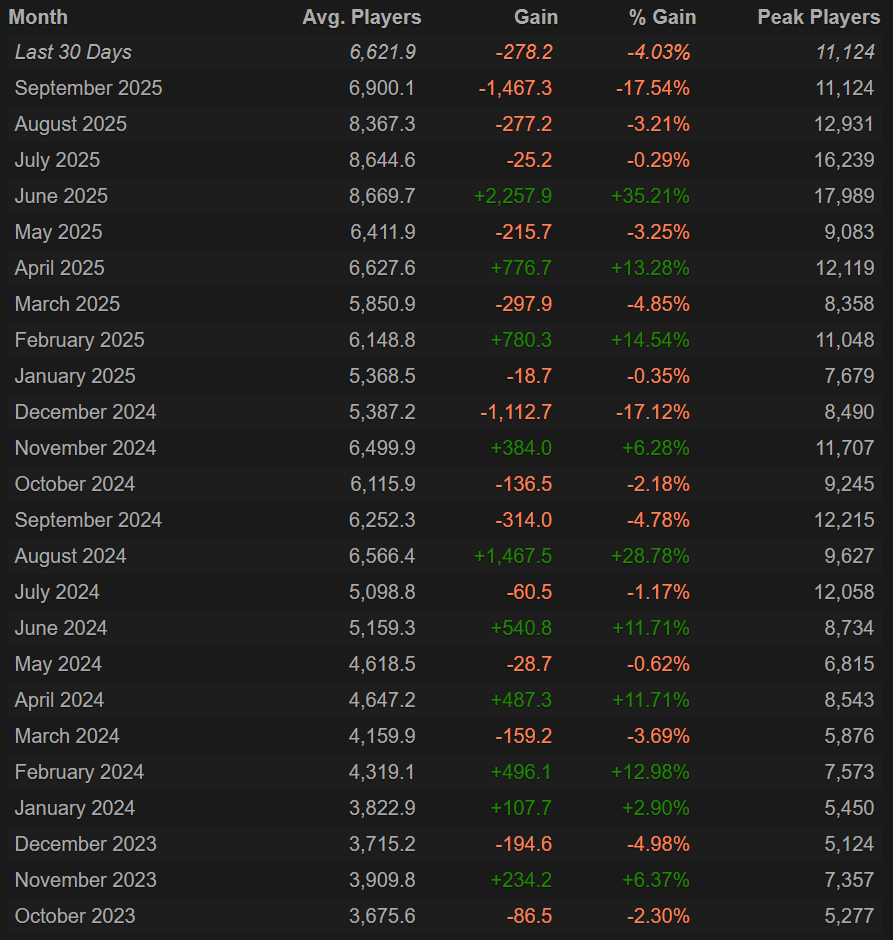Click the gain value +780.3
The width and height of the screenshot is (893, 940).
pos(521,340)
